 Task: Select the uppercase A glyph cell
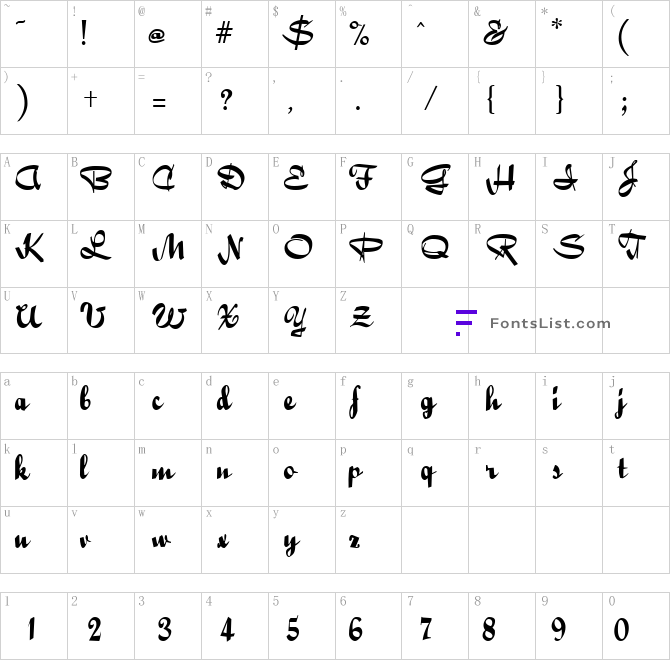(34, 187)
